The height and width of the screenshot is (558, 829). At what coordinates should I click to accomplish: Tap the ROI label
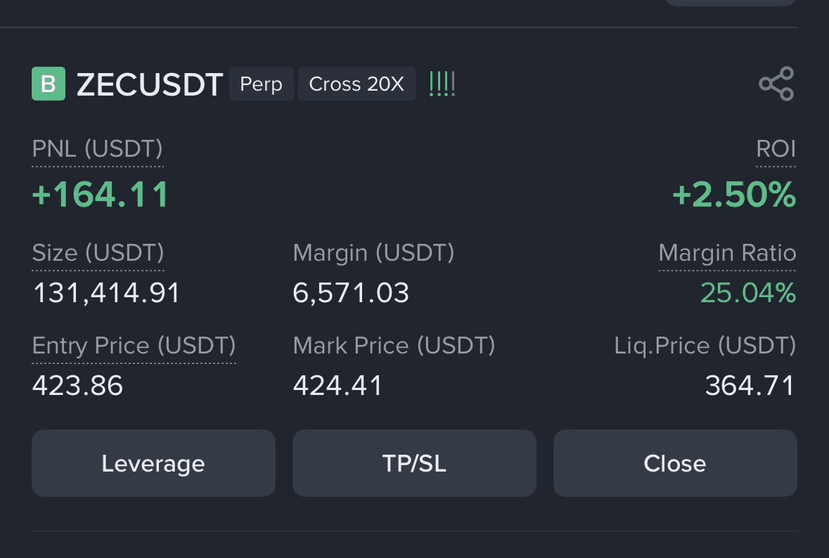click(x=776, y=149)
